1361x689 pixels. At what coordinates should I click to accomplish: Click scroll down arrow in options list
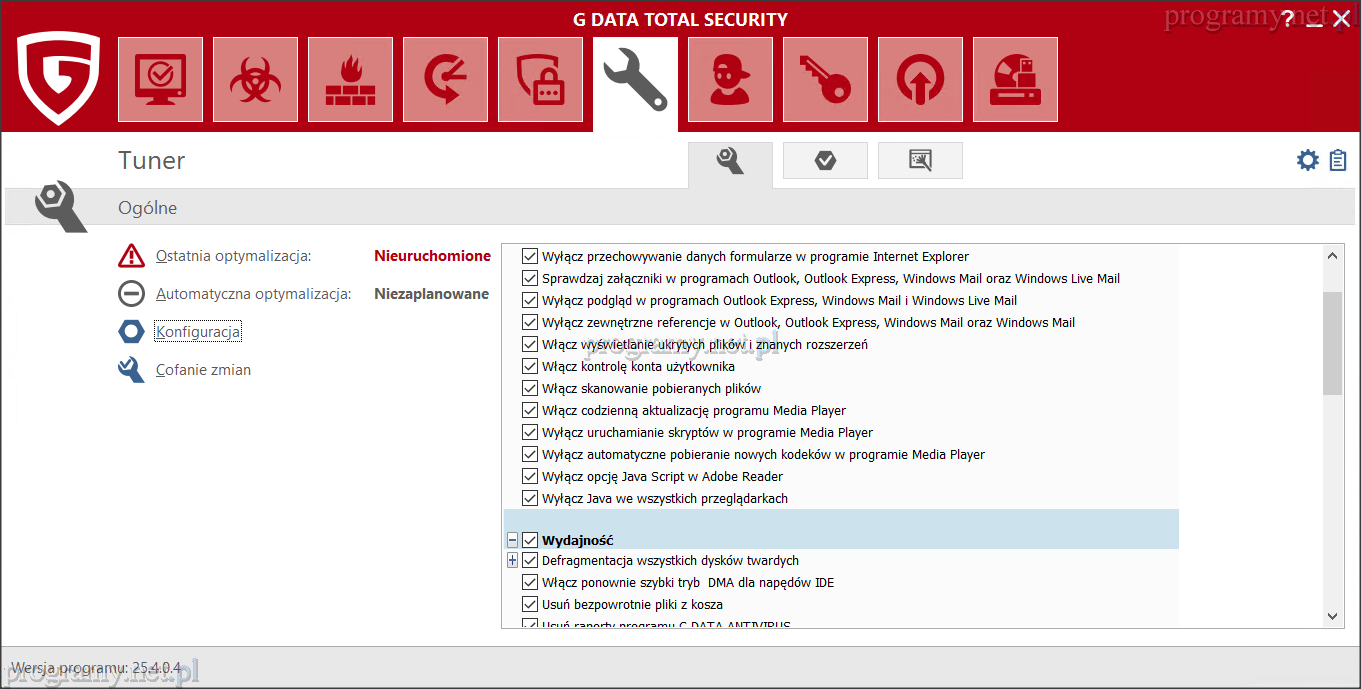point(1332,616)
